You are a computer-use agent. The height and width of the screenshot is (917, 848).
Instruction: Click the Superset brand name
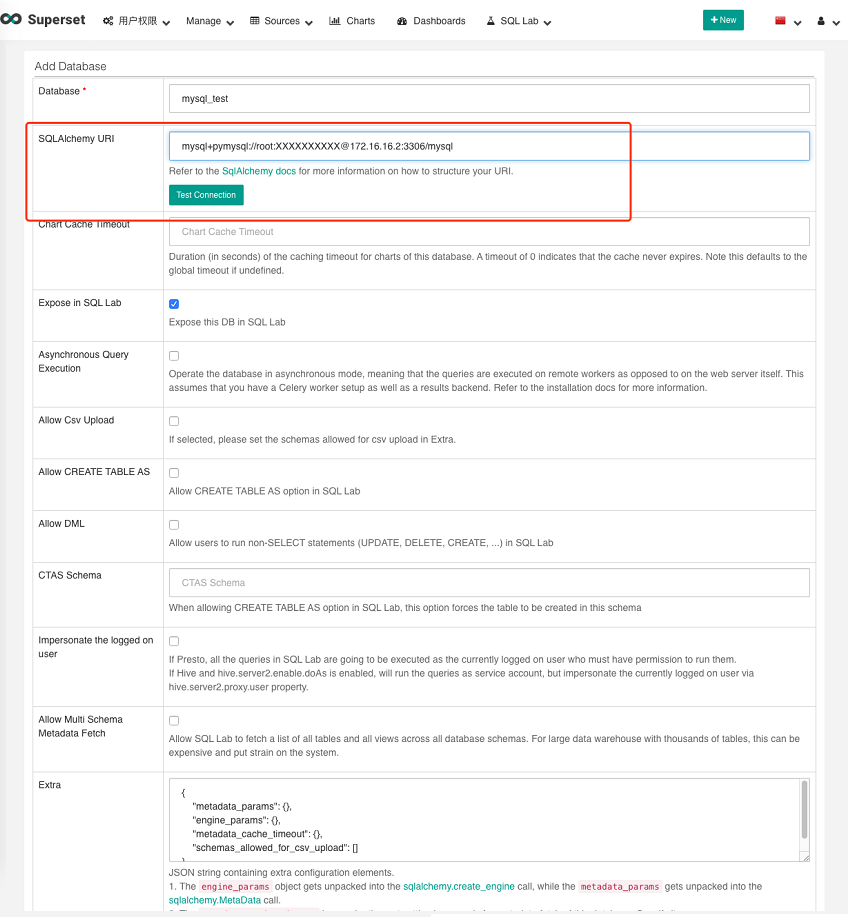pyautogui.click(x=56, y=20)
